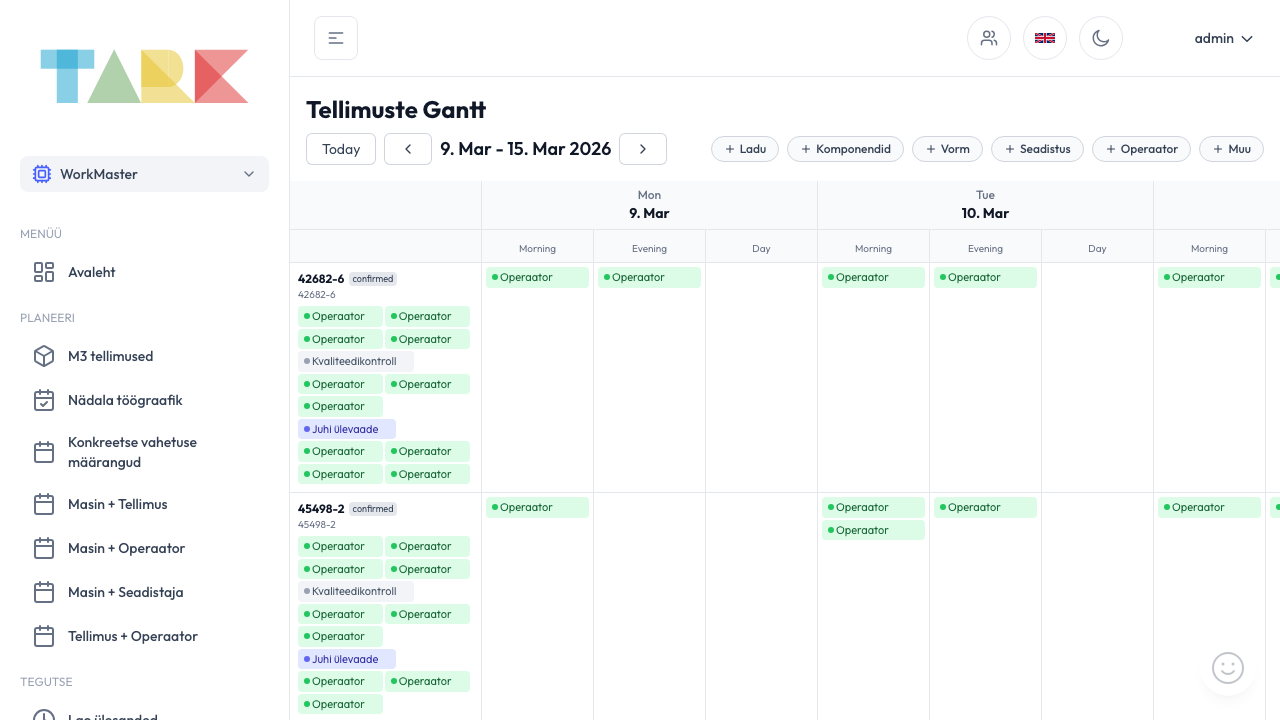Open the admin account dropdown
This screenshot has height=720, width=1280.
(x=1223, y=38)
